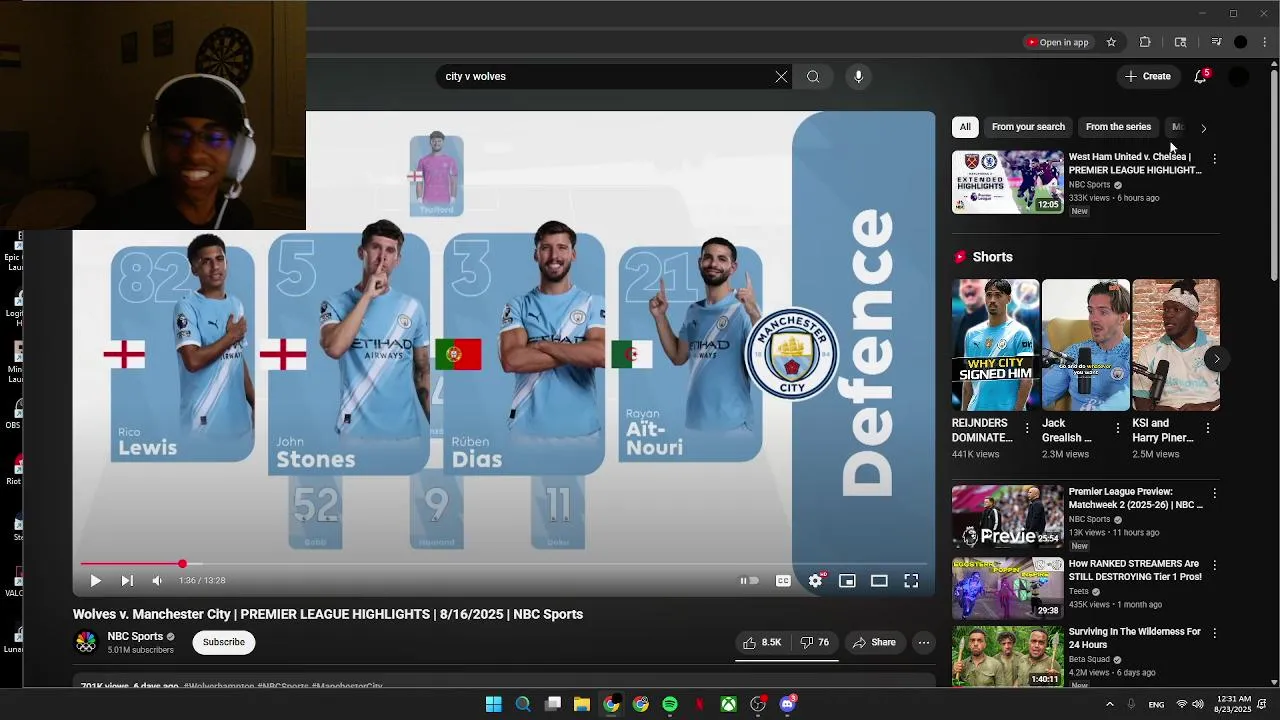Open the Jack Grealish short
The height and width of the screenshot is (720, 1280).
(1085, 345)
